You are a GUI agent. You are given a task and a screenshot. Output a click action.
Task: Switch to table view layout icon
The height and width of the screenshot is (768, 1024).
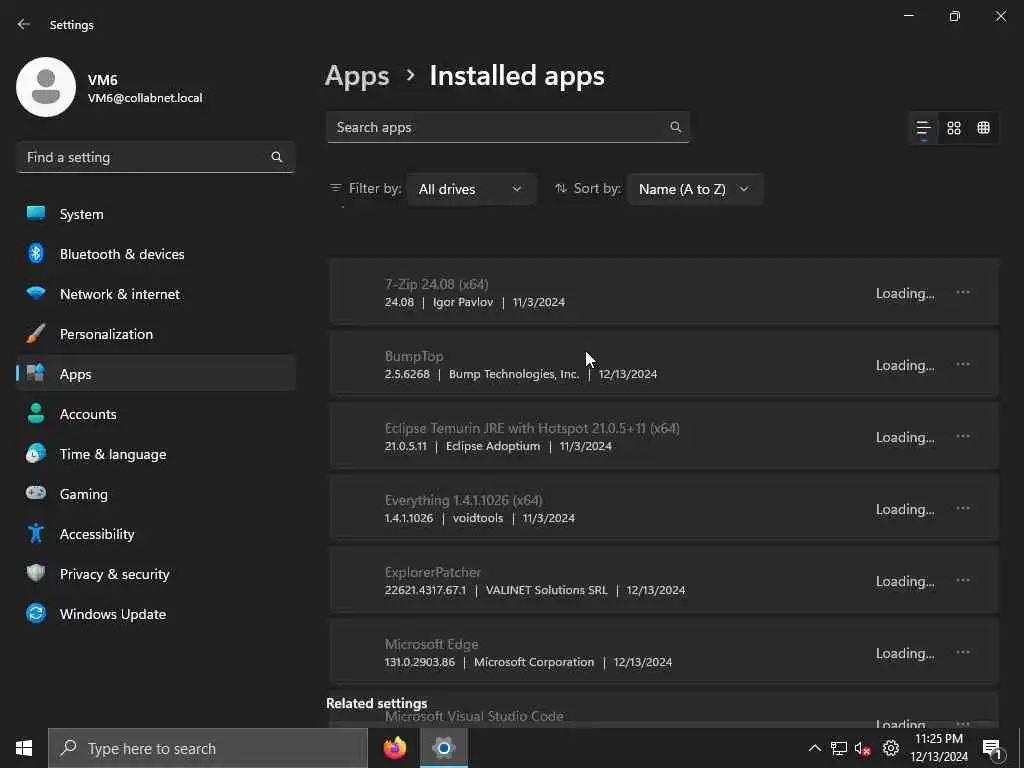click(984, 128)
